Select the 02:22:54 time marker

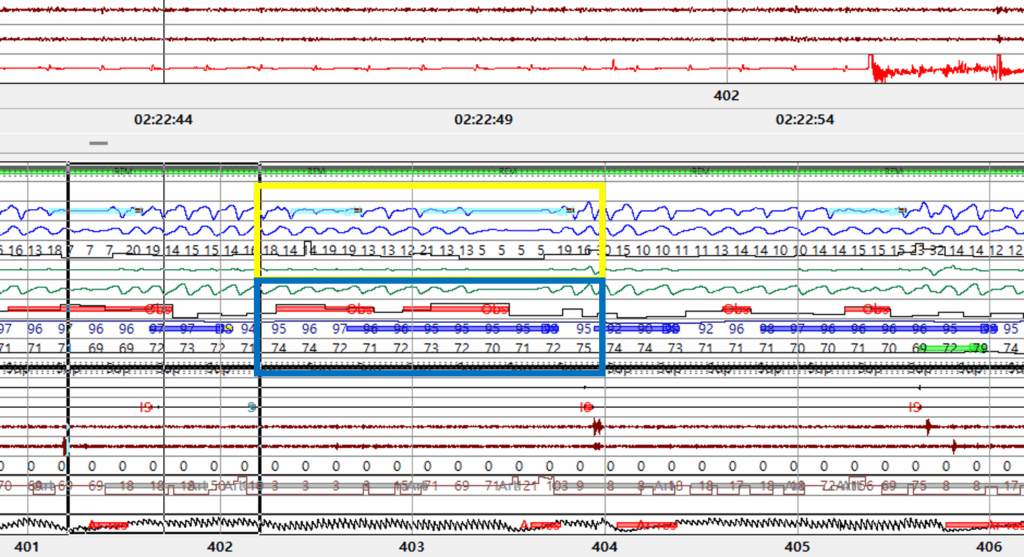click(805, 119)
